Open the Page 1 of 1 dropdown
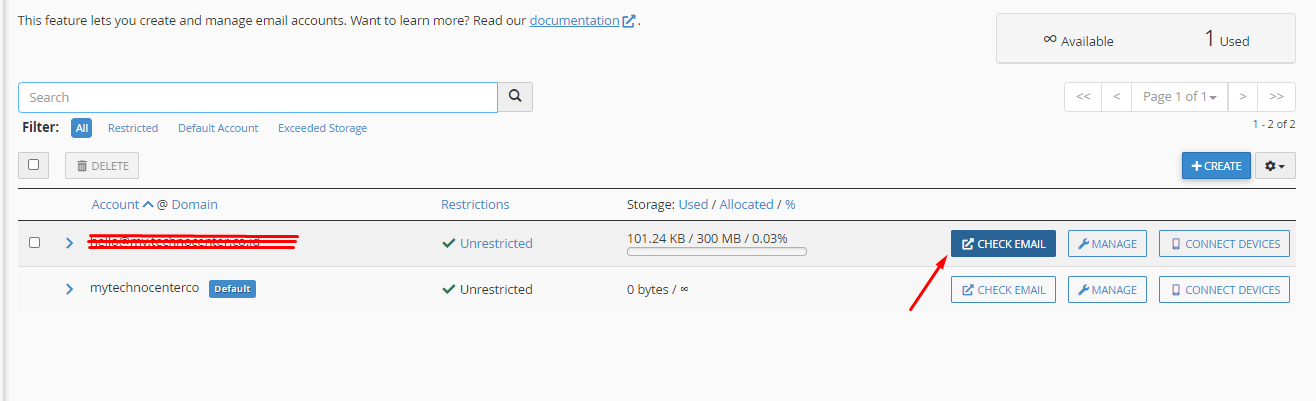This screenshot has width=1316, height=401. [1179, 97]
